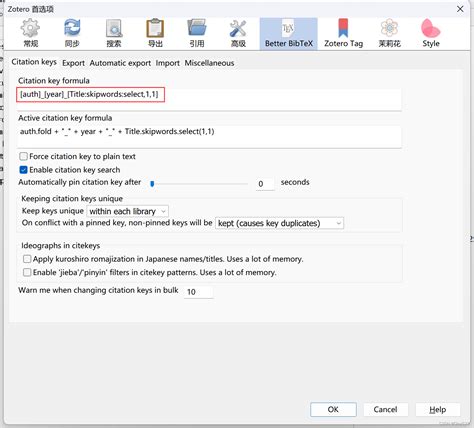Open the 茉莉花 Jasminum preferences pane

[389, 33]
